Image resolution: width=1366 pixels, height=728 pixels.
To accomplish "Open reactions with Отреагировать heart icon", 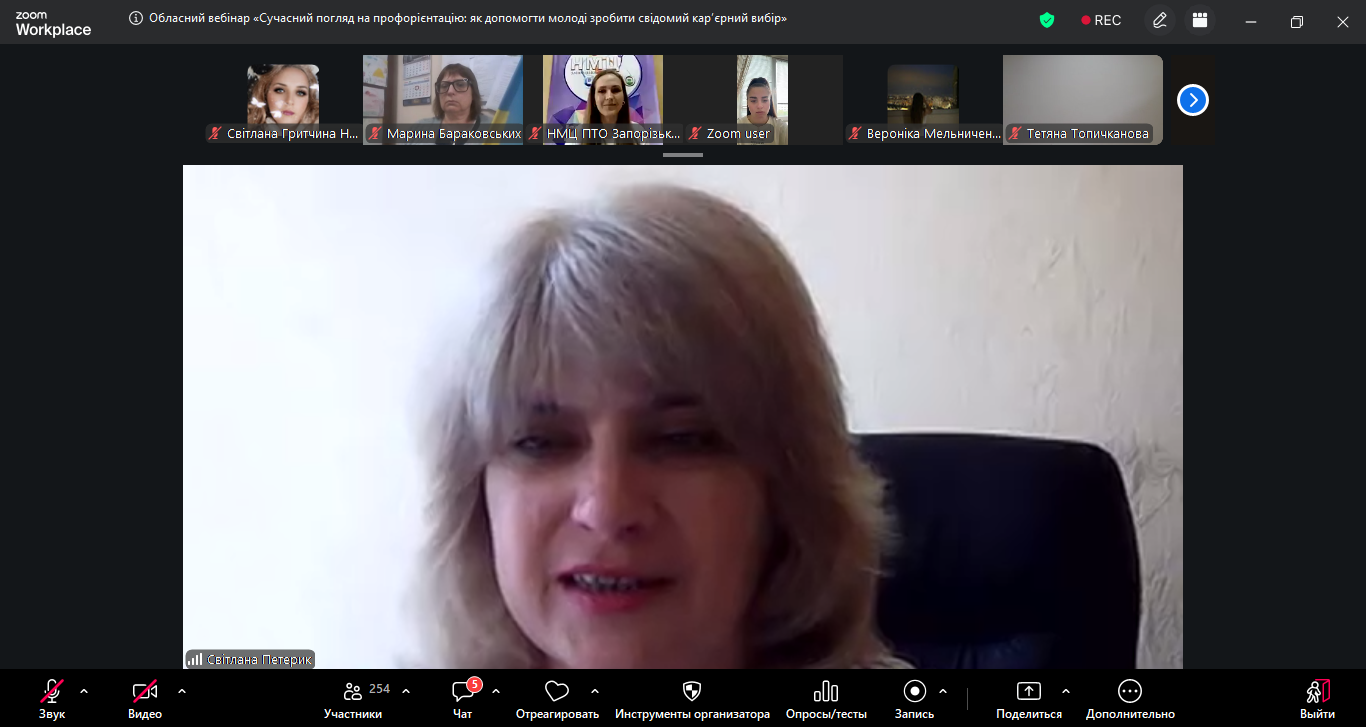I will pos(557,699).
